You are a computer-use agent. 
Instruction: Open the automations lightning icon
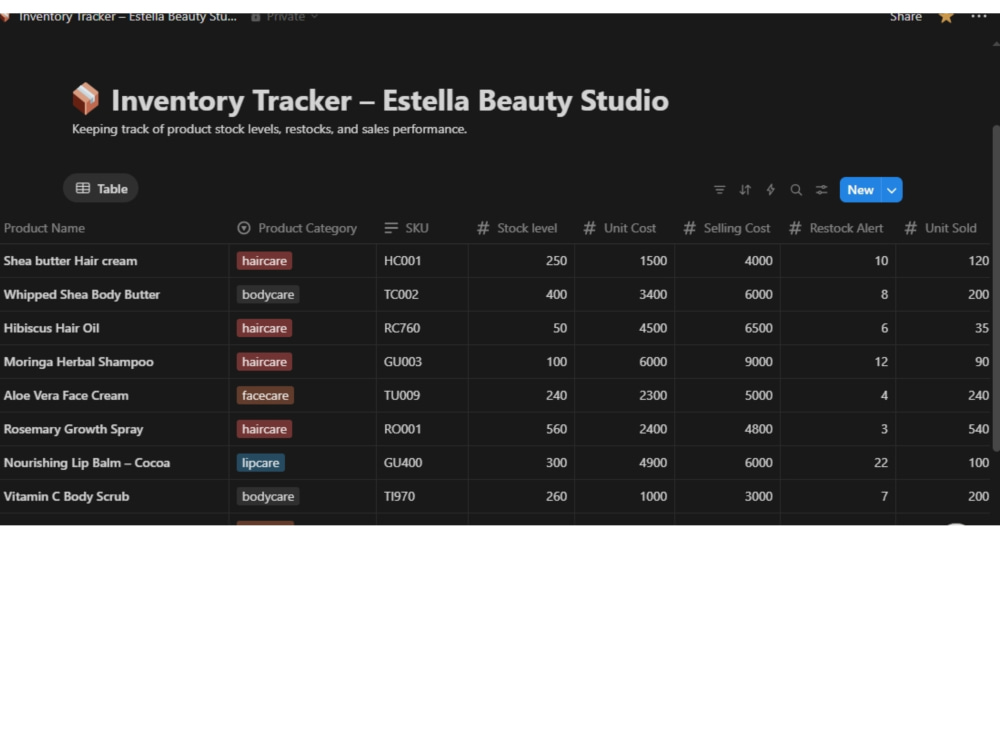pos(770,189)
